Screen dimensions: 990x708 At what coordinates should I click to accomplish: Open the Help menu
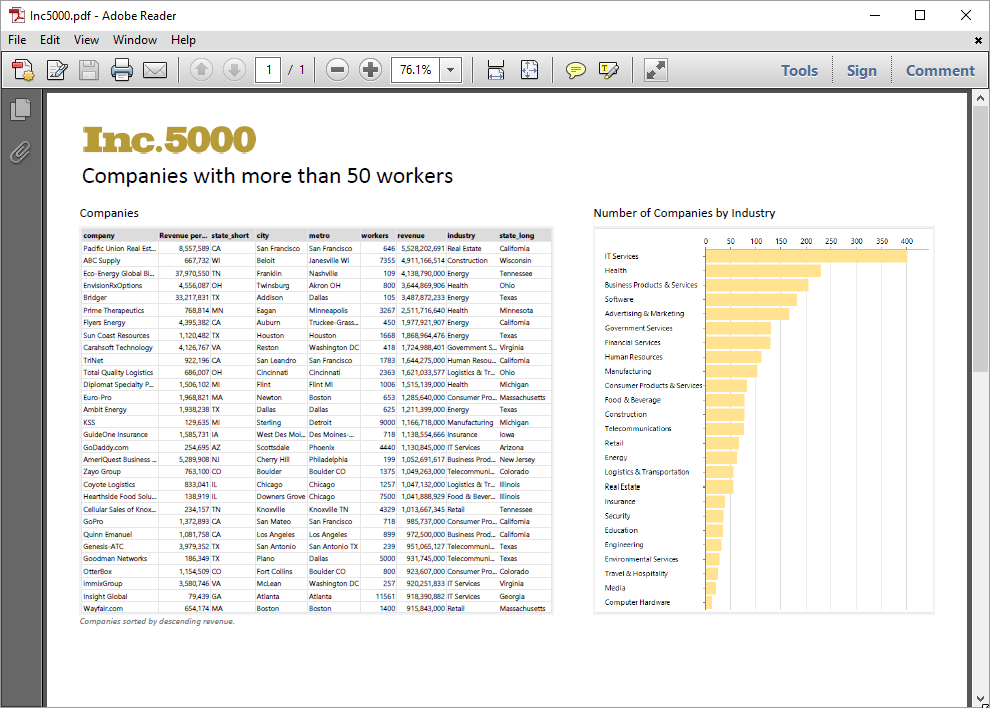[183, 40]
